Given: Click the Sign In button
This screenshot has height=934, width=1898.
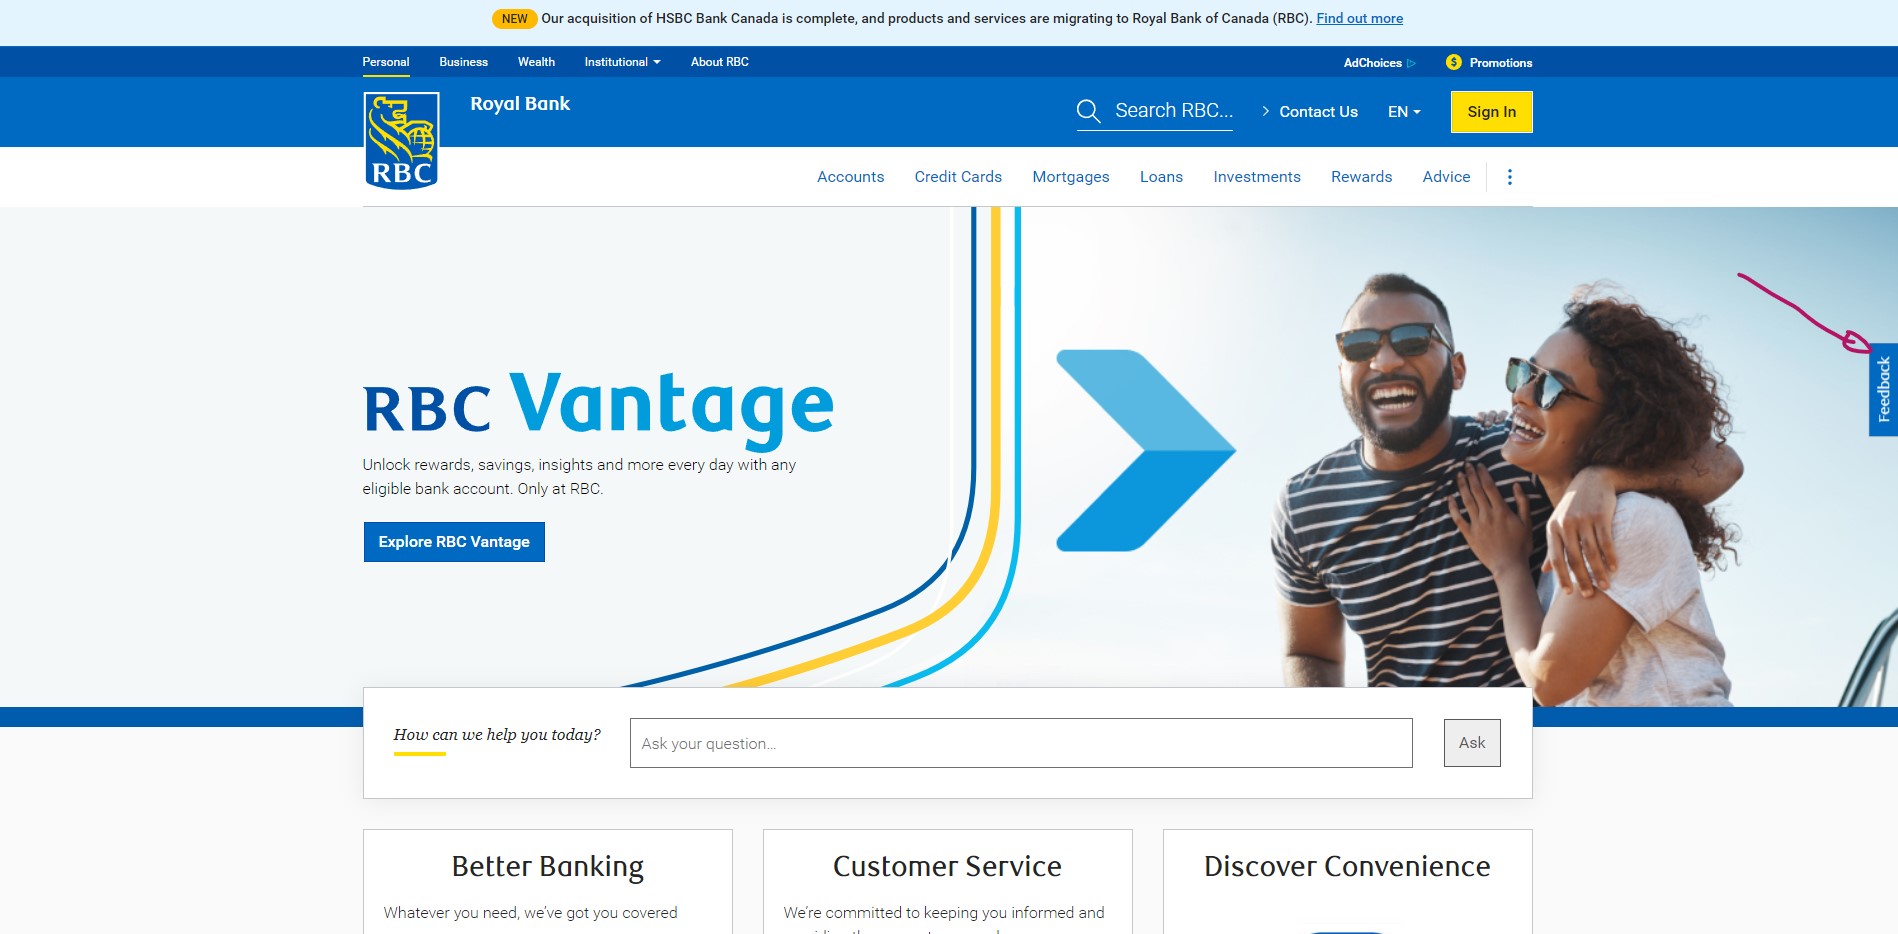Looking at the screenshot, I should 1491,112.
